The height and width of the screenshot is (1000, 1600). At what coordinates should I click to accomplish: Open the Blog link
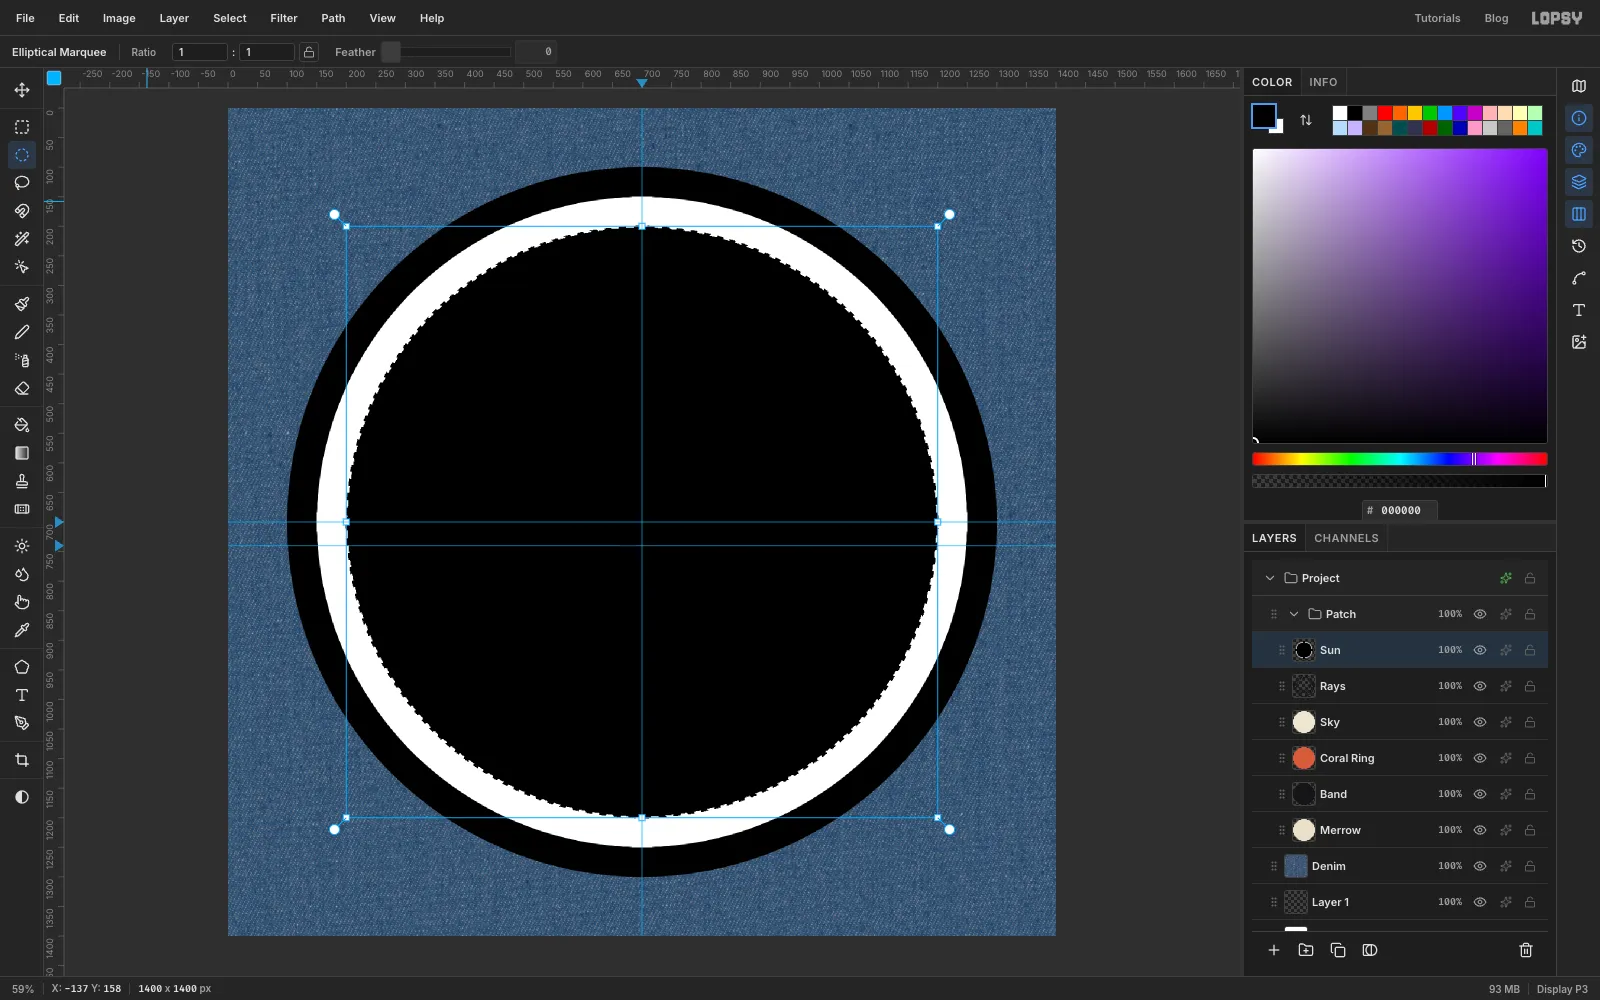(1496, 18)
